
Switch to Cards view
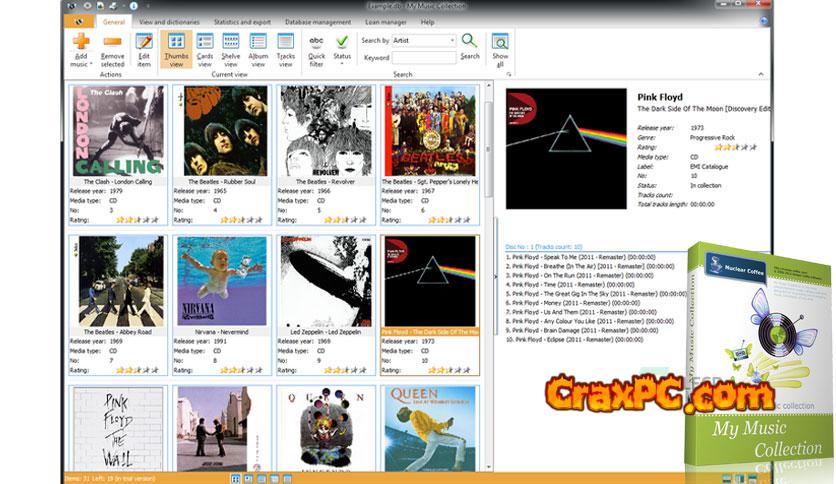click(204, 42)
